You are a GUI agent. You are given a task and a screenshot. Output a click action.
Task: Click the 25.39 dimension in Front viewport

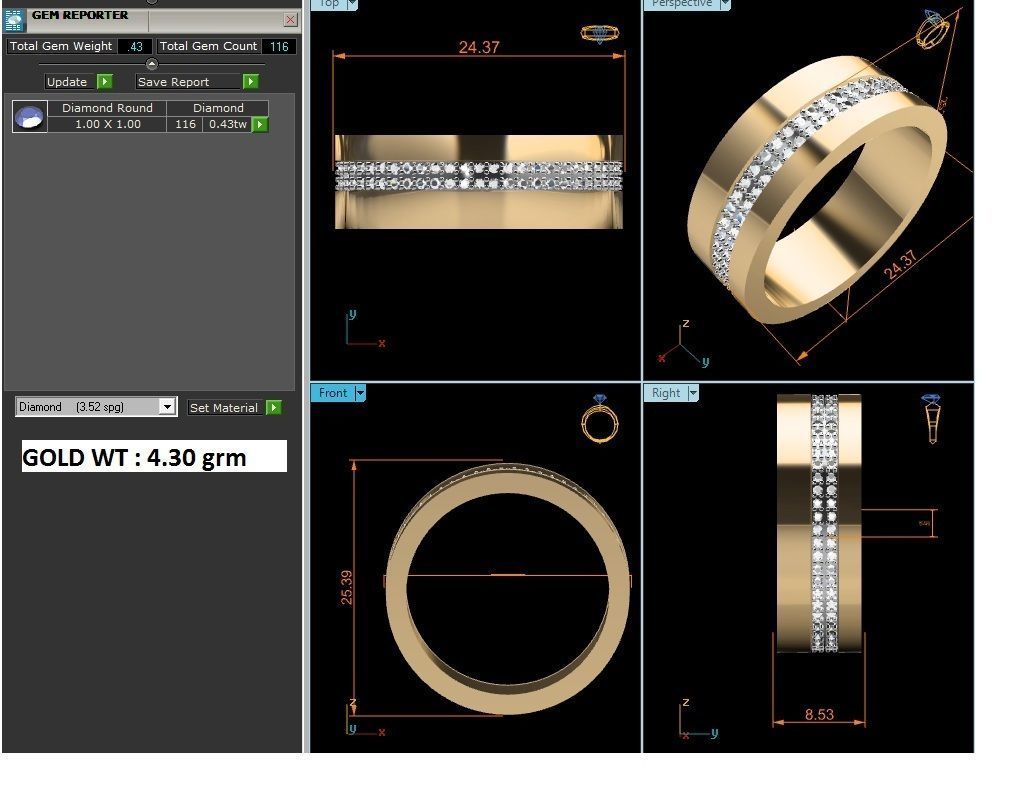tap(347, 587)
